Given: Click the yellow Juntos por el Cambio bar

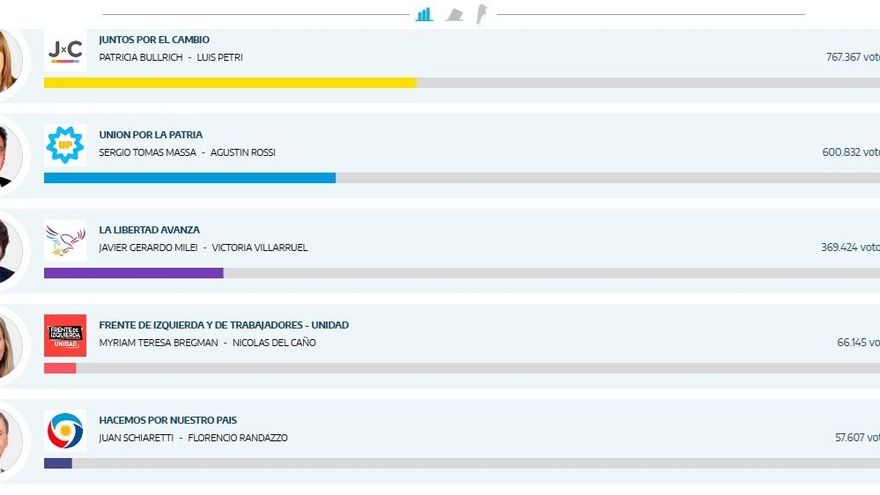Looking at the screenshot, I should click(x=231, y=83).
